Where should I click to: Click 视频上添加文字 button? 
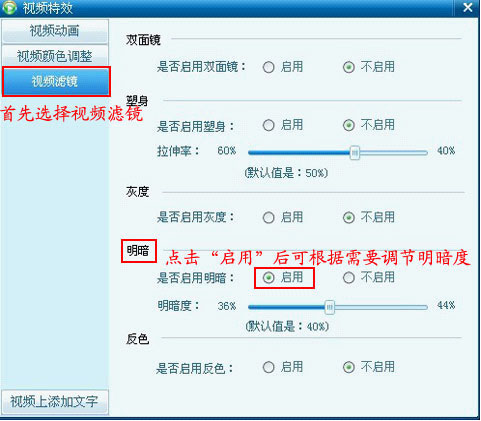[x=54, y=402]
